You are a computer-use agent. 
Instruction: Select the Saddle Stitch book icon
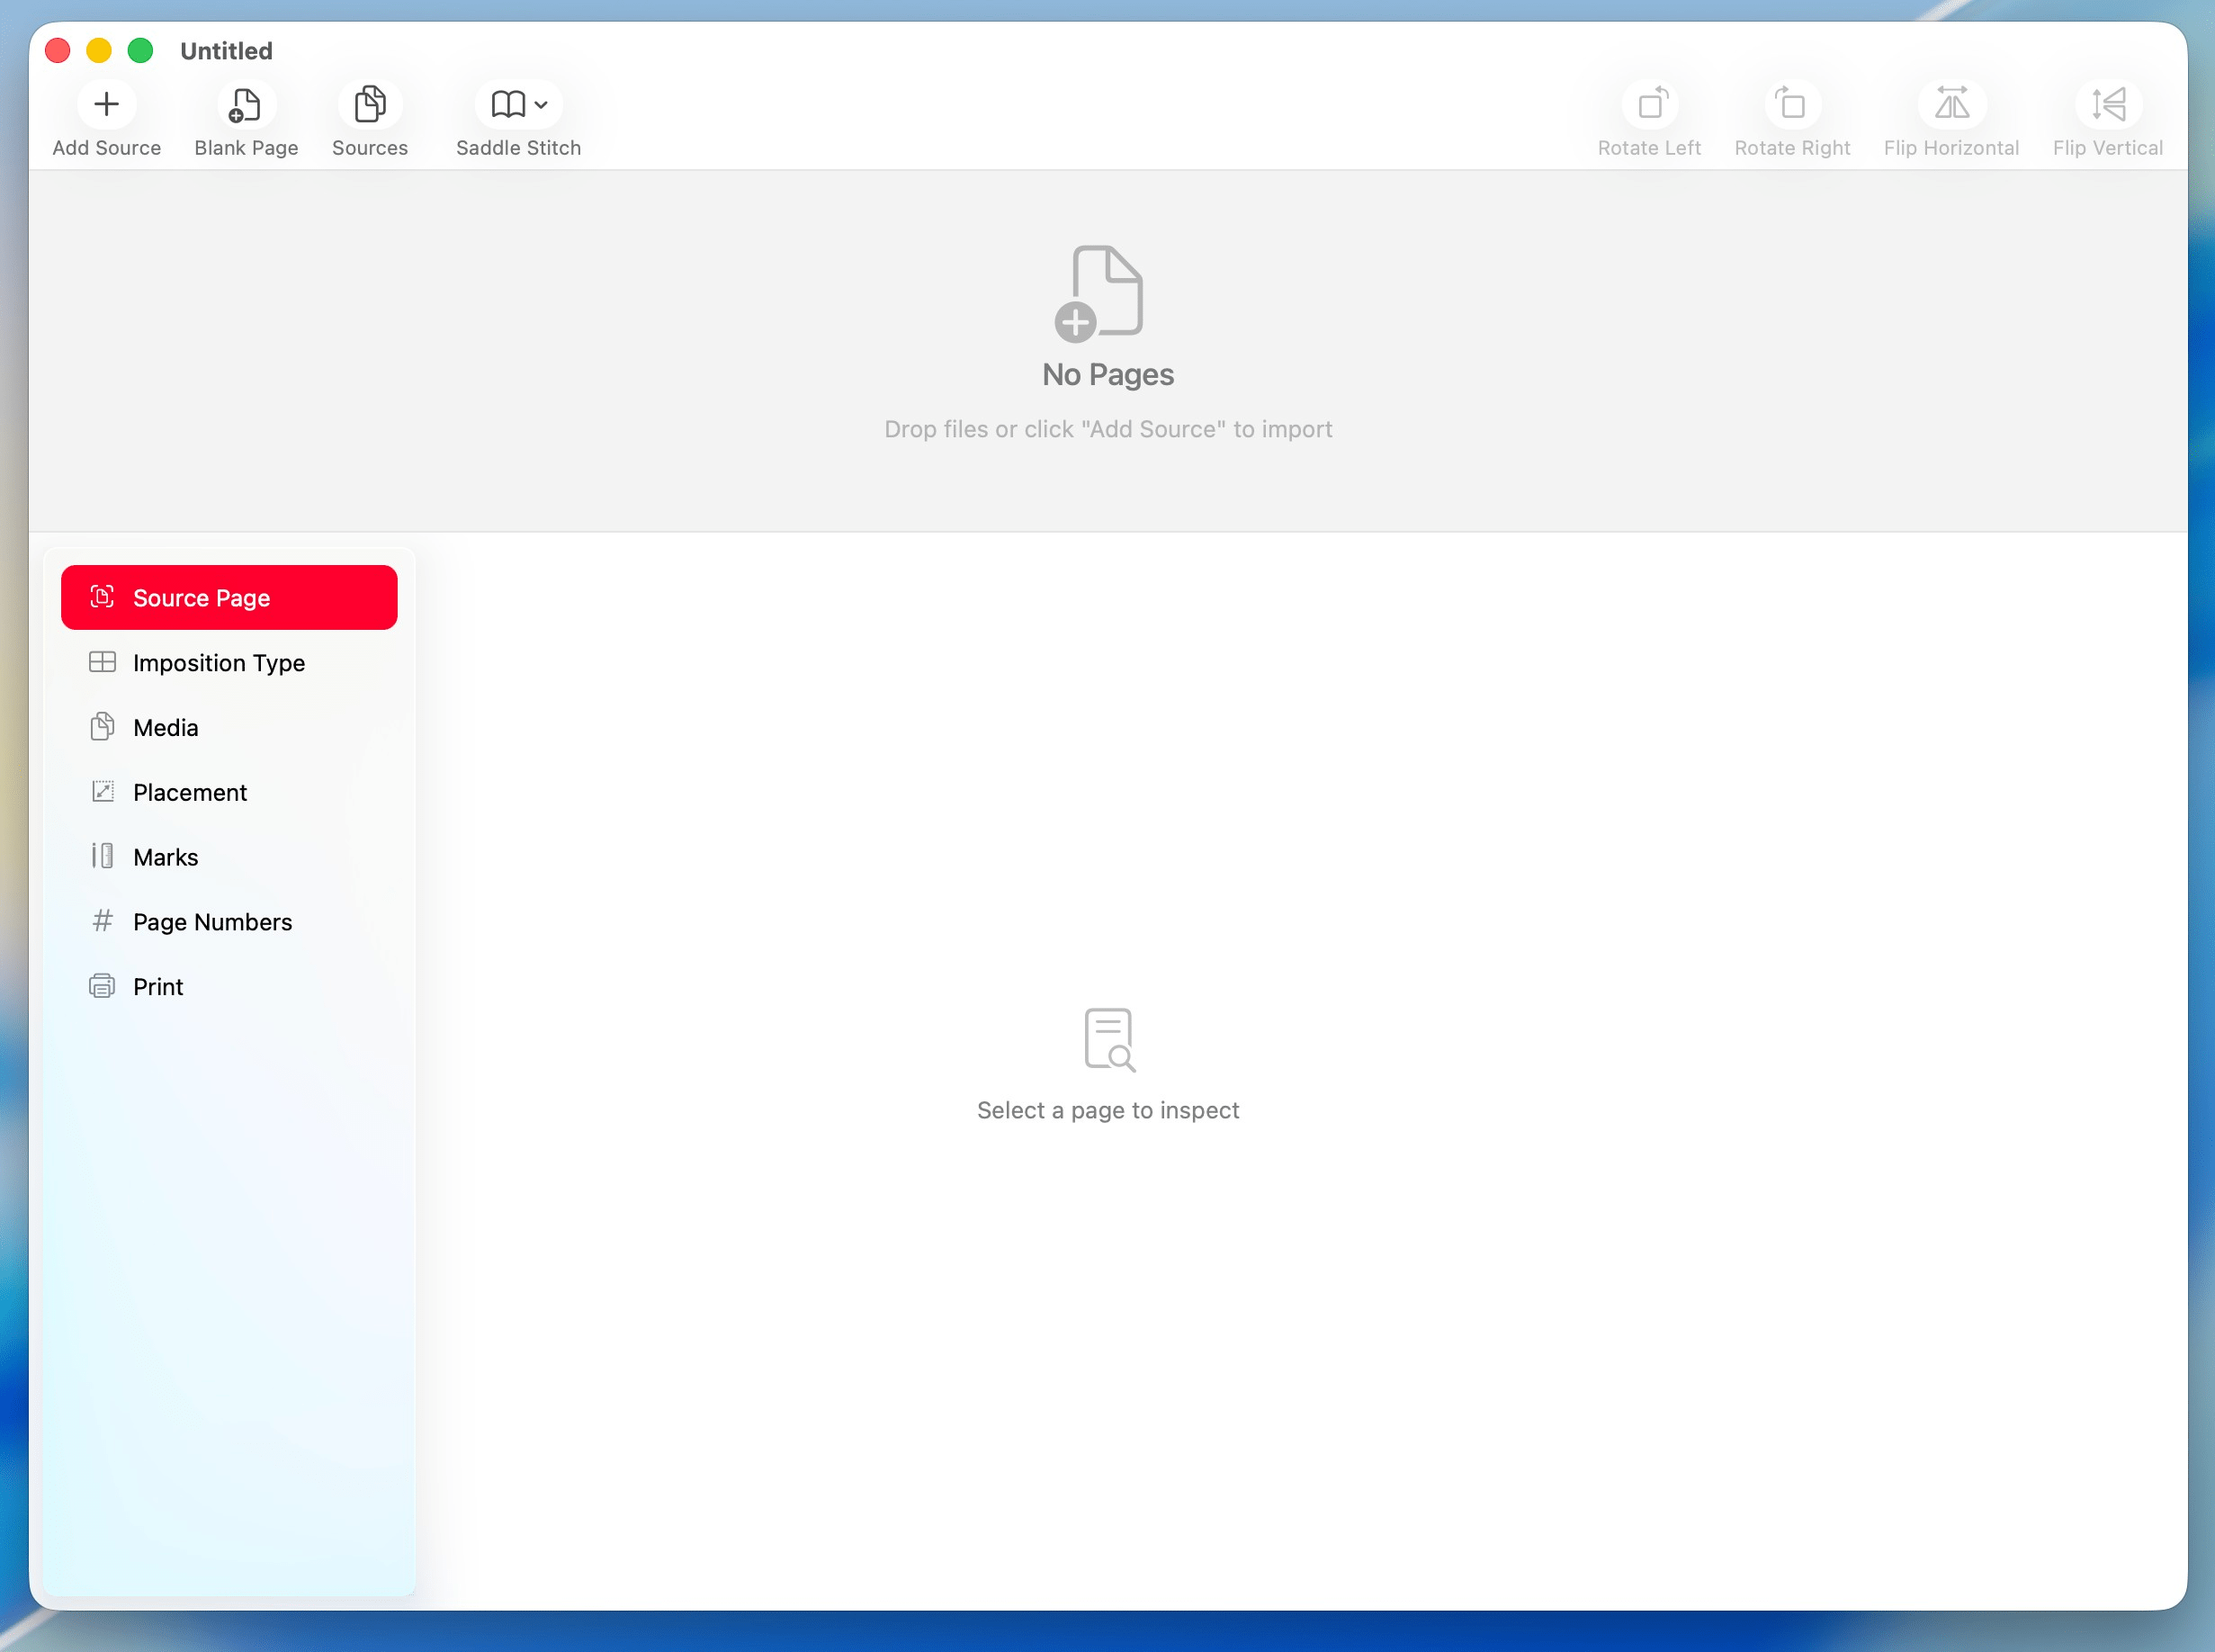coord(507,103)
